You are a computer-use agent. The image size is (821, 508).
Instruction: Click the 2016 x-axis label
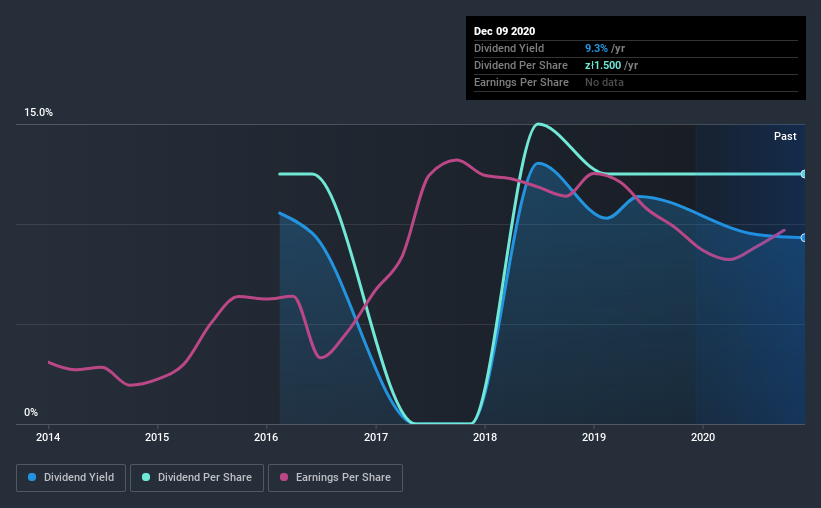click(266, 437)
